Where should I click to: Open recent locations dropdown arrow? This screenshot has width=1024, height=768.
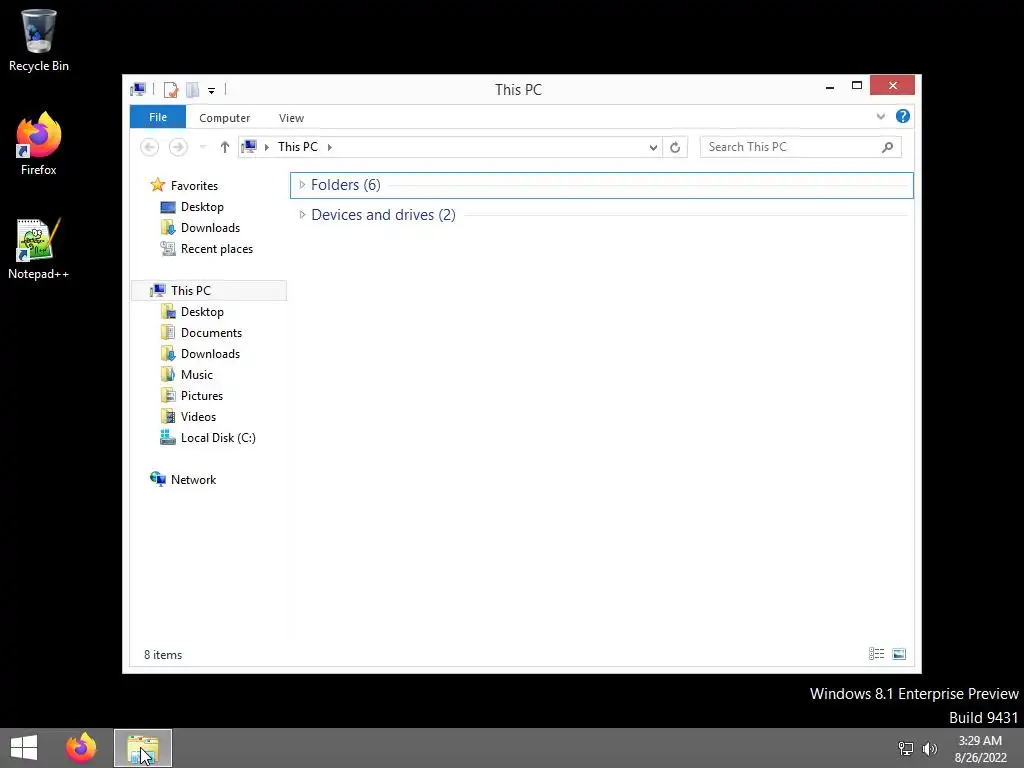203,147
